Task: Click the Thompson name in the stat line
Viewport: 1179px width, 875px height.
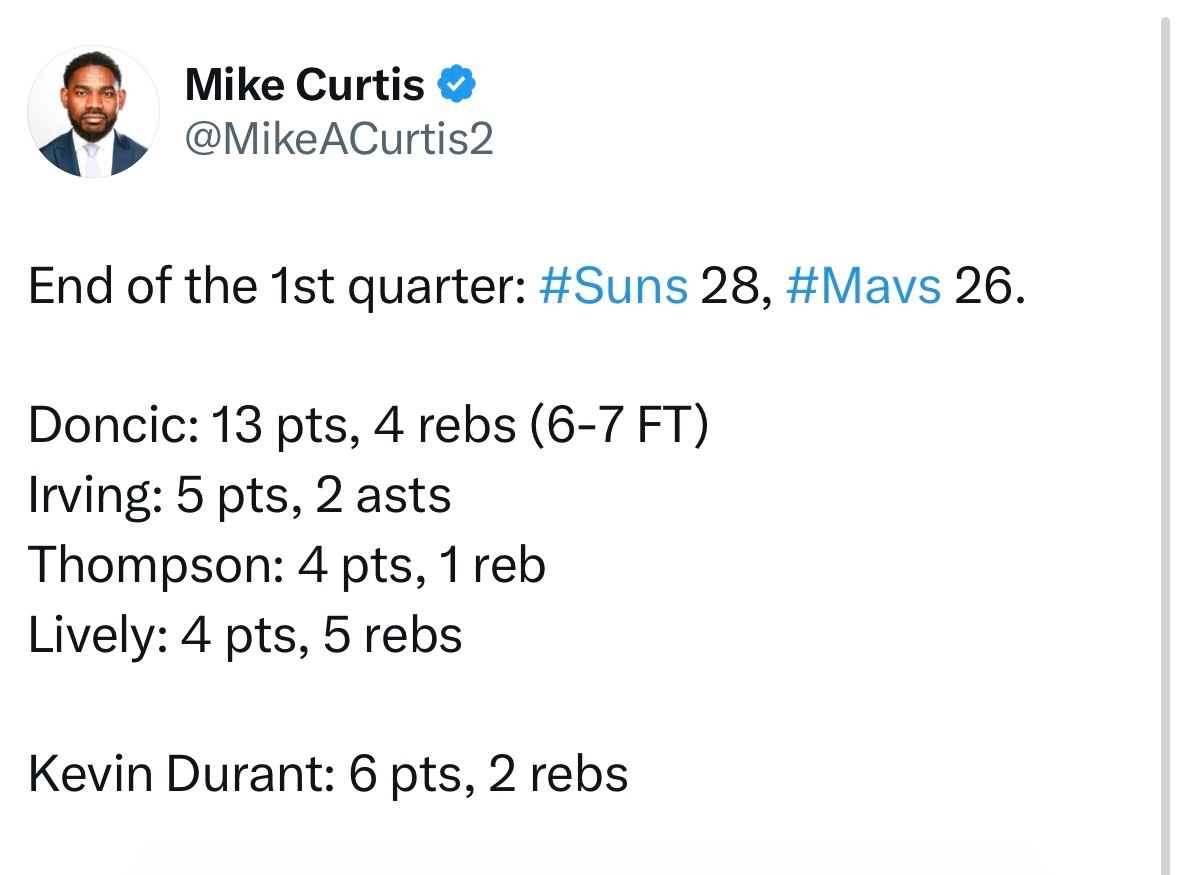Action: 156,566
